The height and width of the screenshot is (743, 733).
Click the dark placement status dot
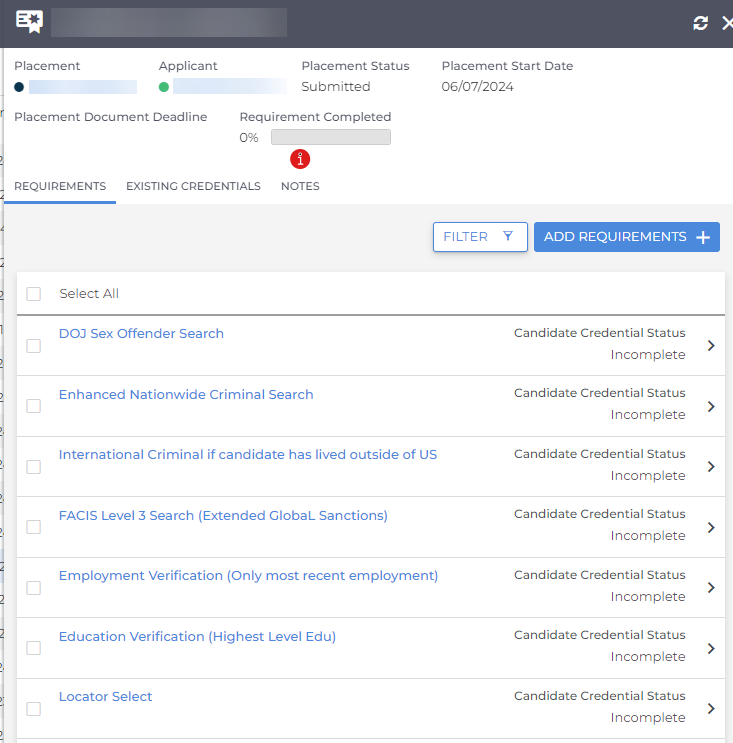19,87
